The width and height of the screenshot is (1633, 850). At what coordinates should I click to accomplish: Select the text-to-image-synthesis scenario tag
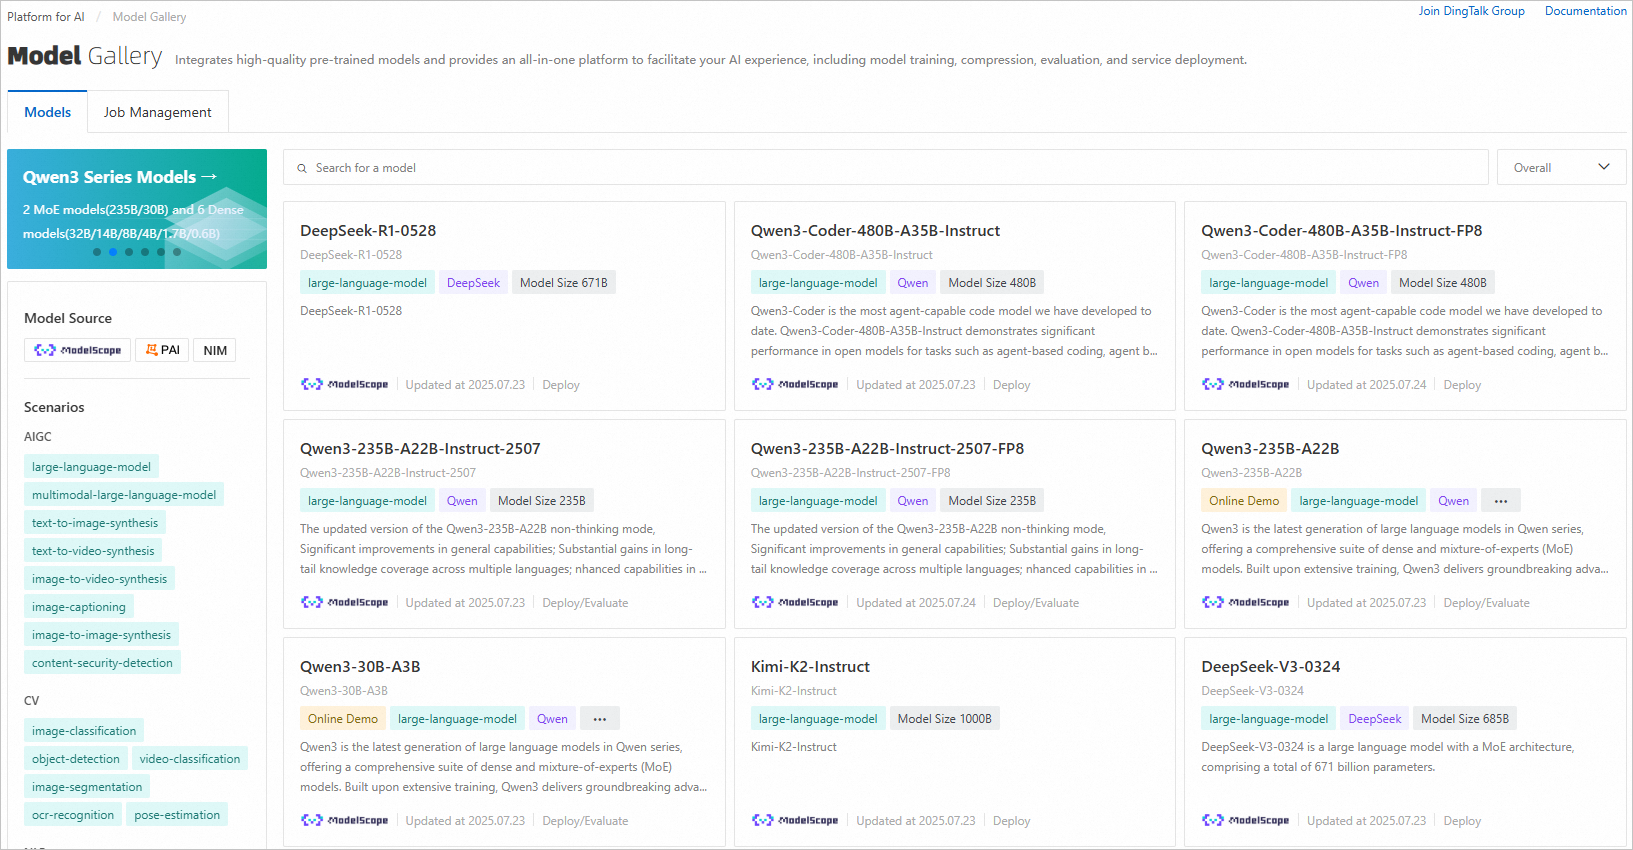[x=95, y=523]
